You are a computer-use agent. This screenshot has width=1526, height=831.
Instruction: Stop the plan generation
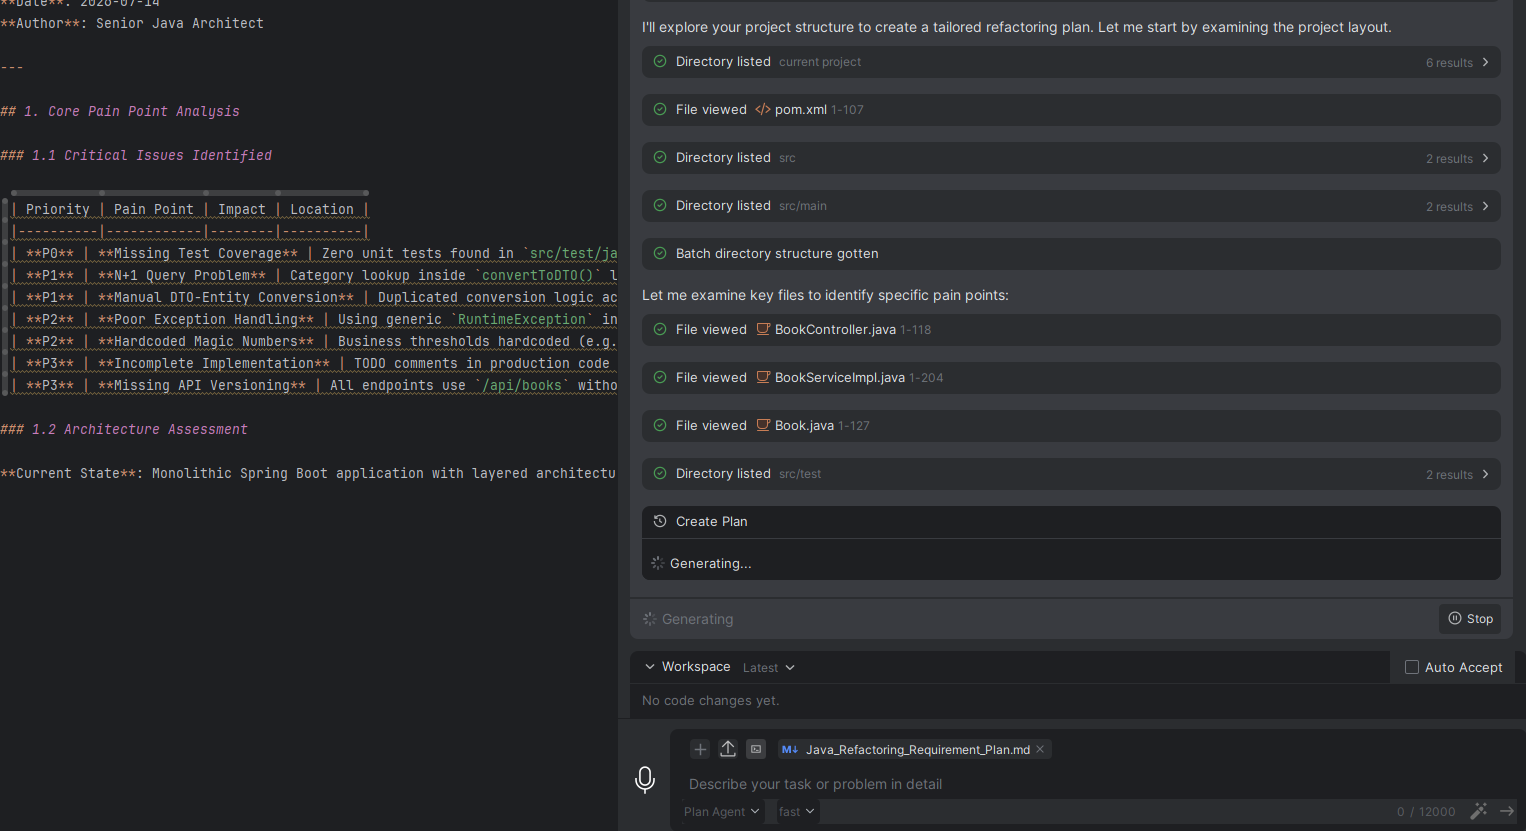point(1470,619)
